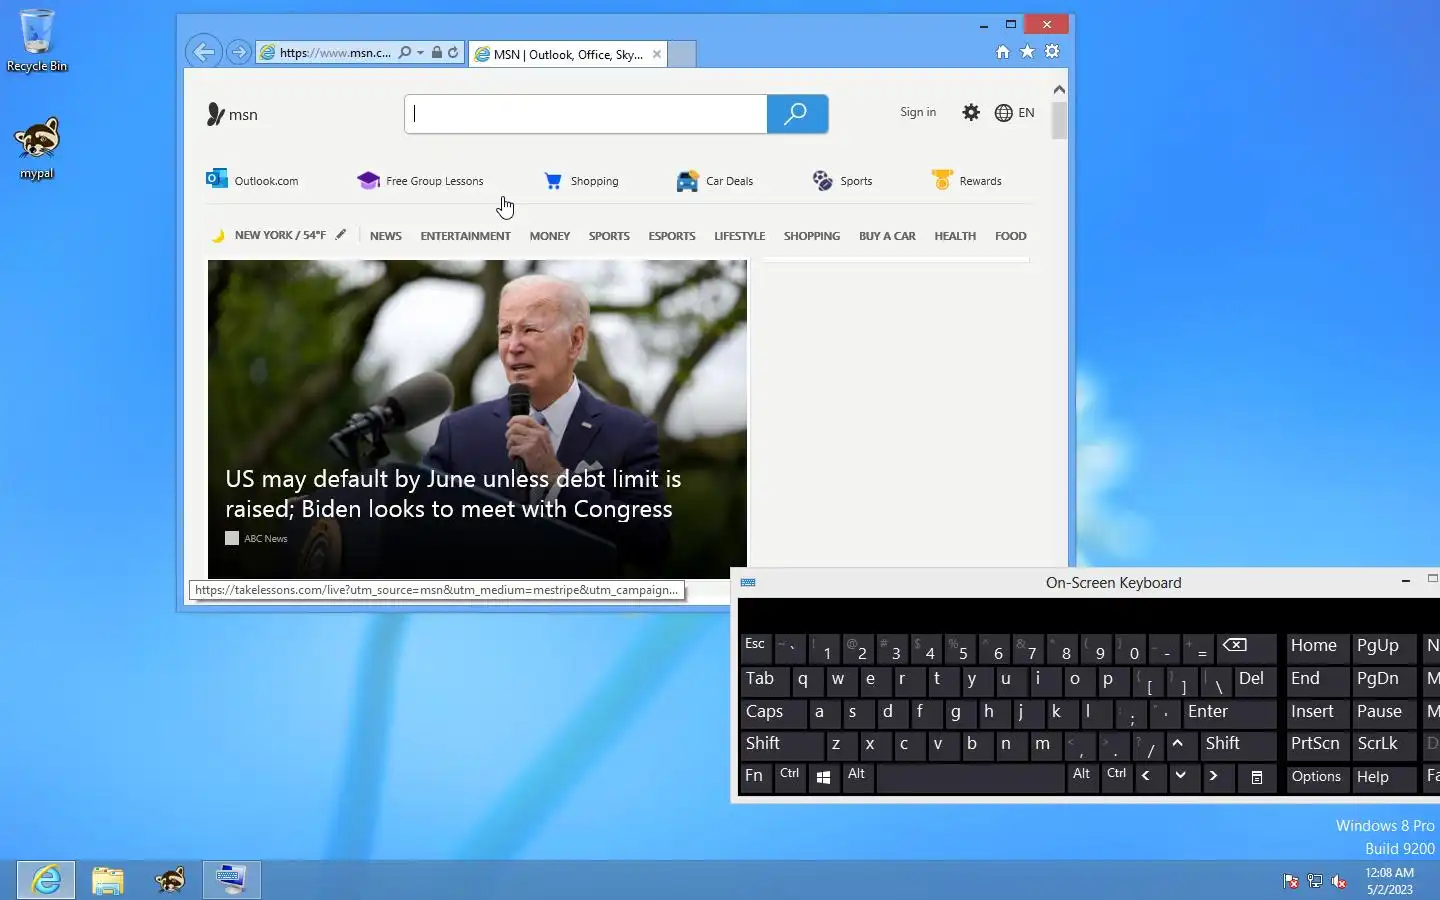This screenshot has width=1440, height=900.
Task: Open the mypal raccoon taskbar icon
Action: click(170, 880)
